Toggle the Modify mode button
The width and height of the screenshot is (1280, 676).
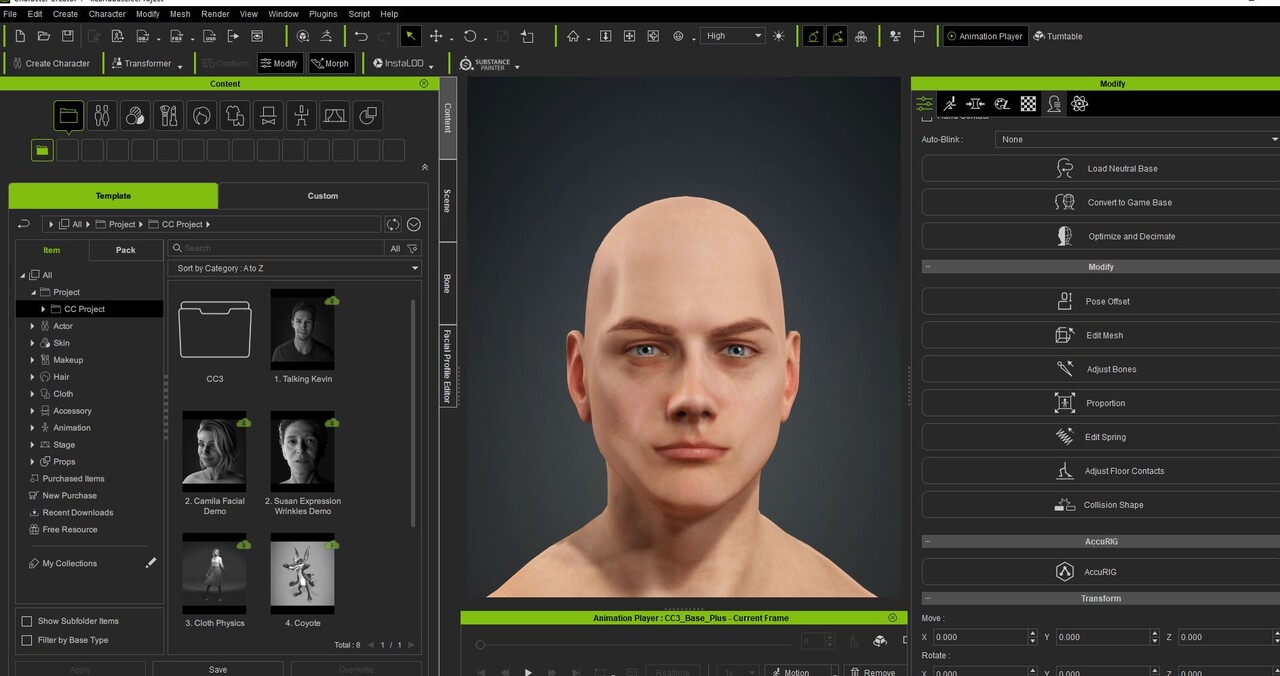coord(280,63)
